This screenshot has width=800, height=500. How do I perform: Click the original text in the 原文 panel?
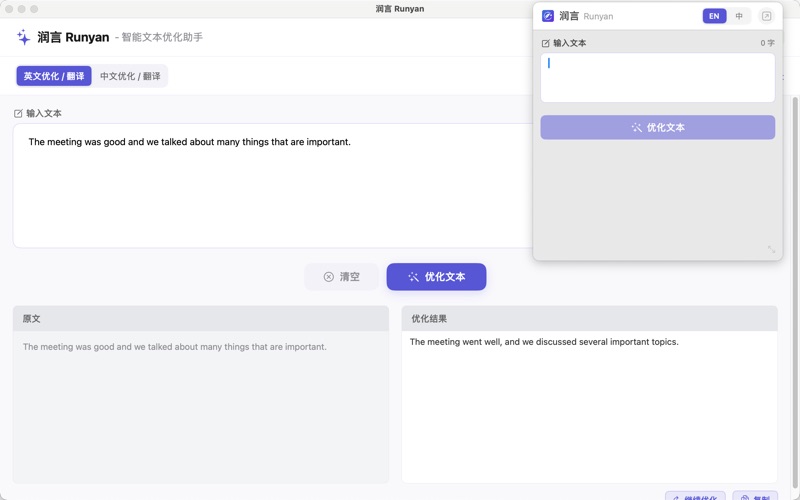(x=174, y=347)
